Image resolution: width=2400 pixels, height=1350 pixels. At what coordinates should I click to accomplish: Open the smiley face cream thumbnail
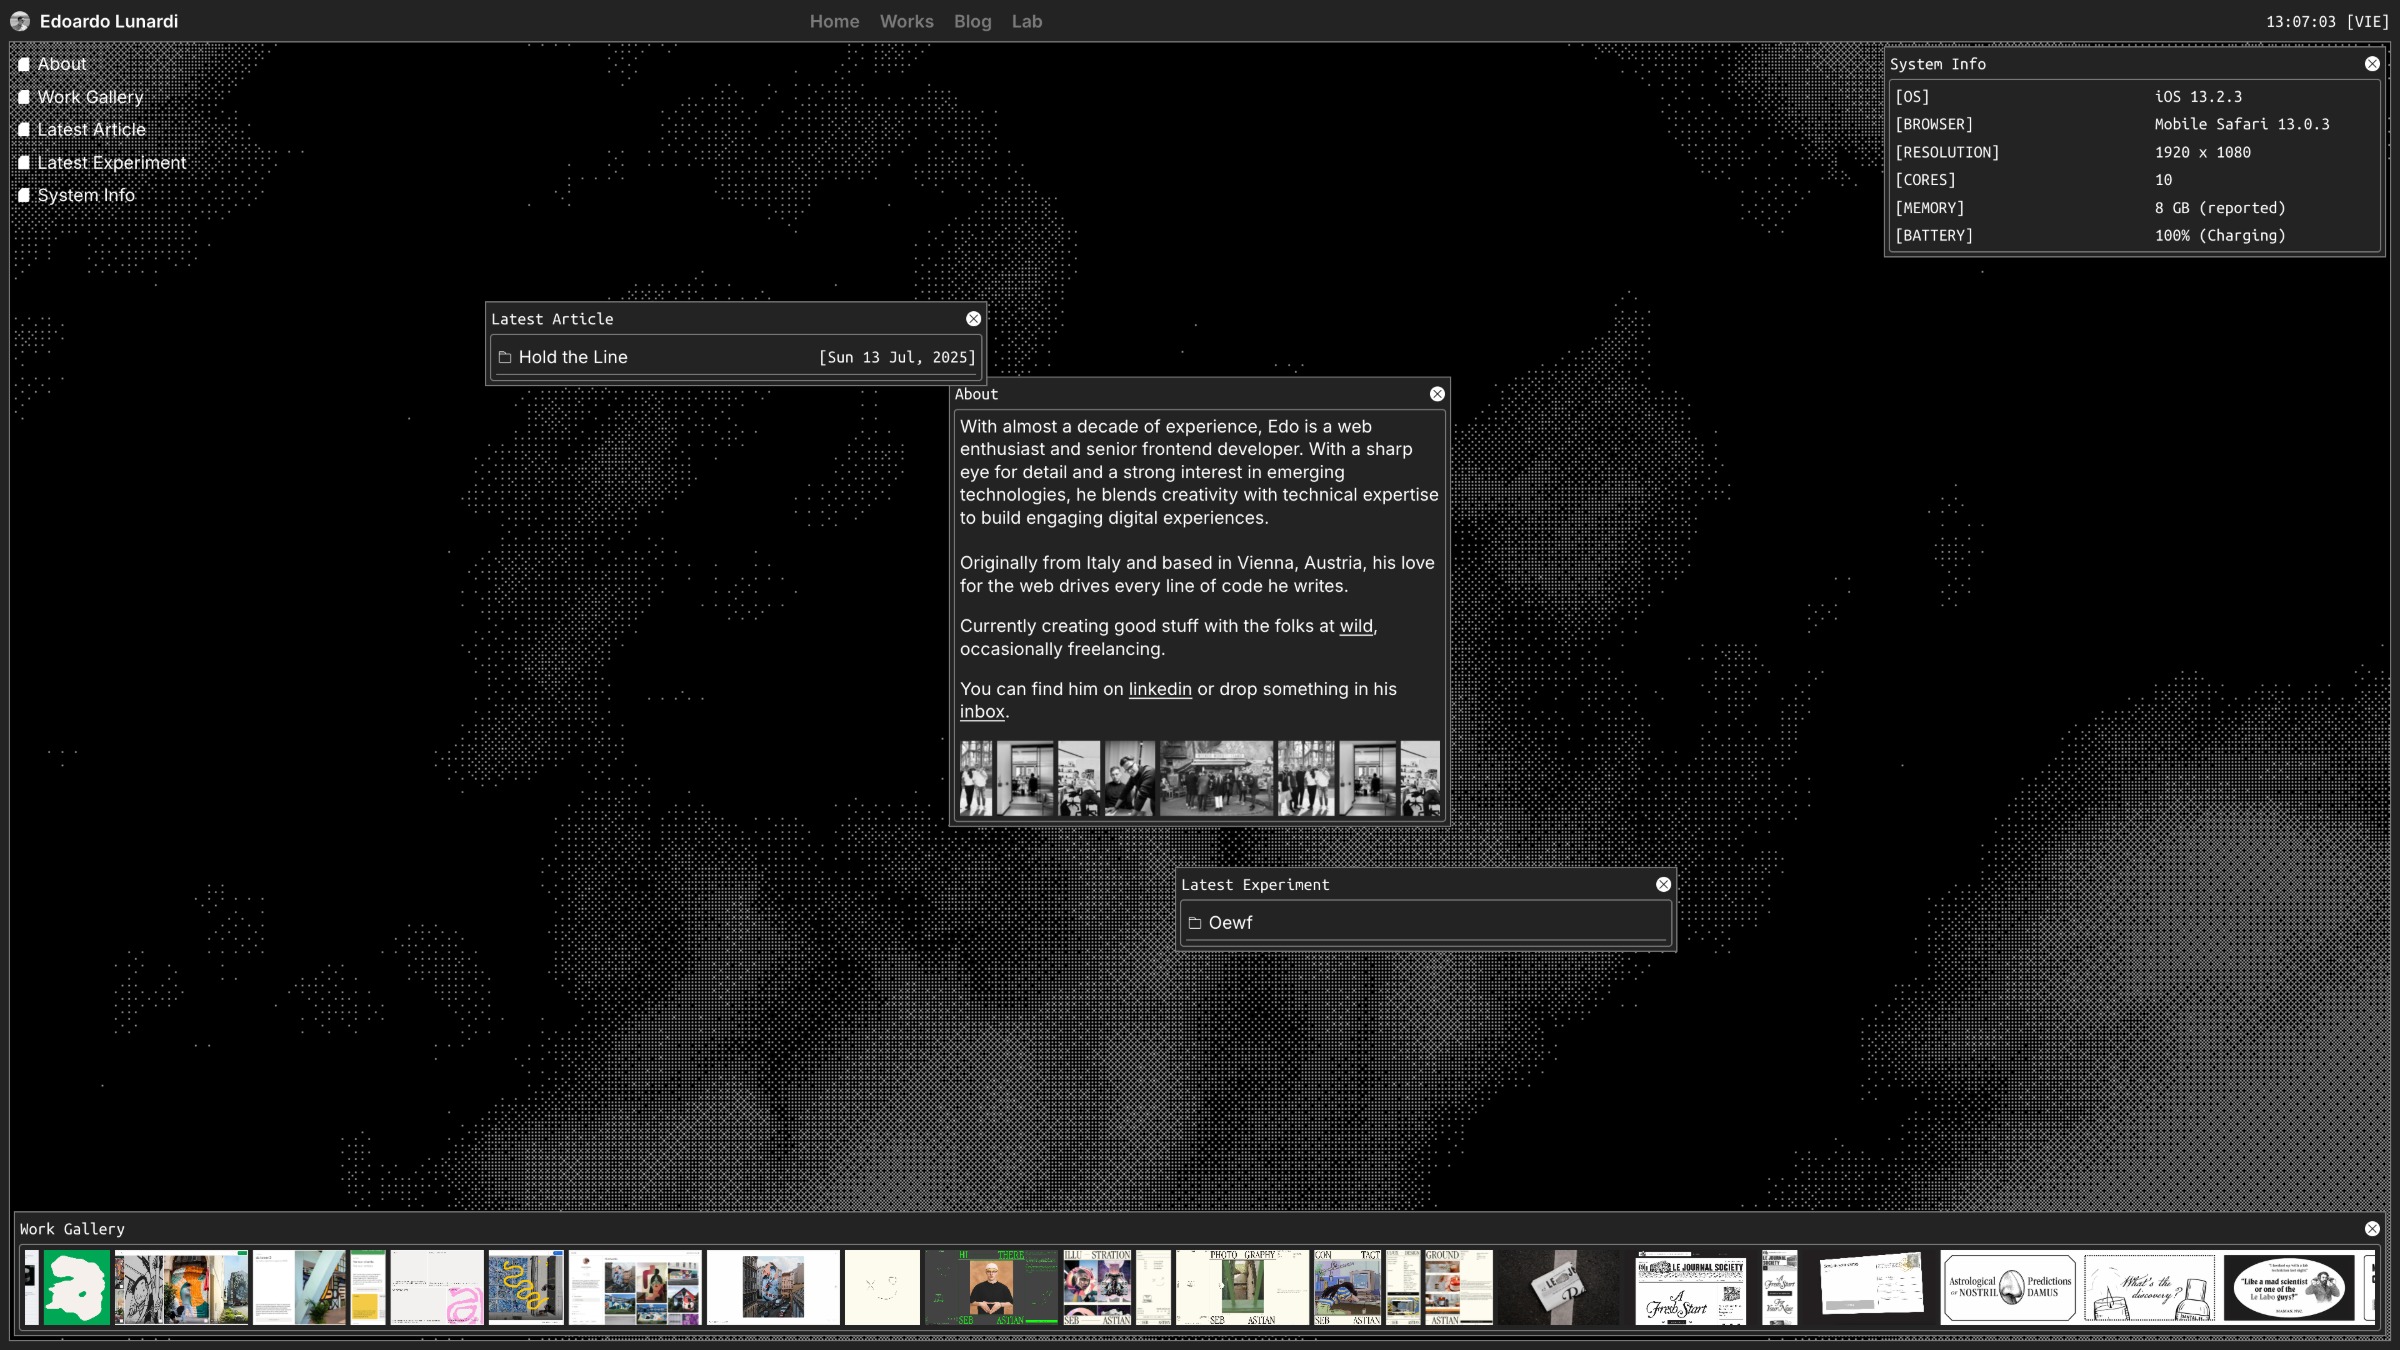pos(882,1287)
